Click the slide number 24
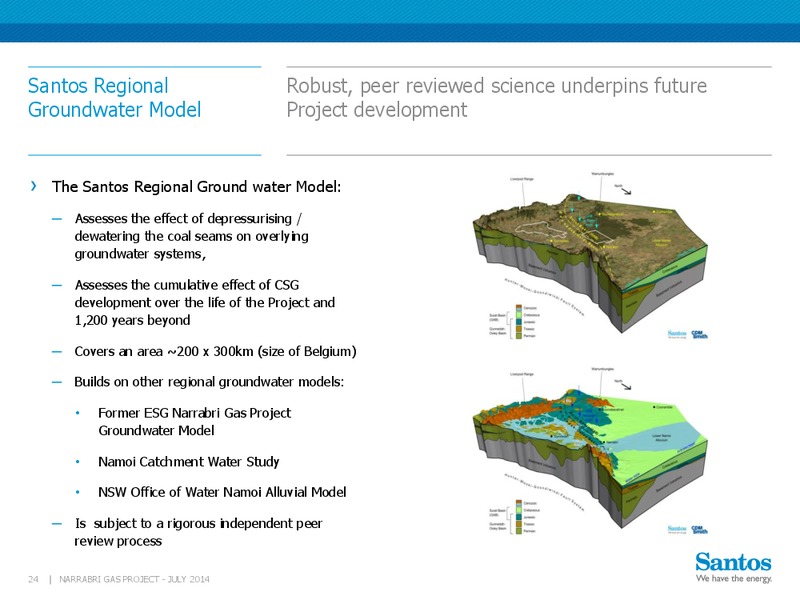800x600 pixels. [x=33, y=579]
